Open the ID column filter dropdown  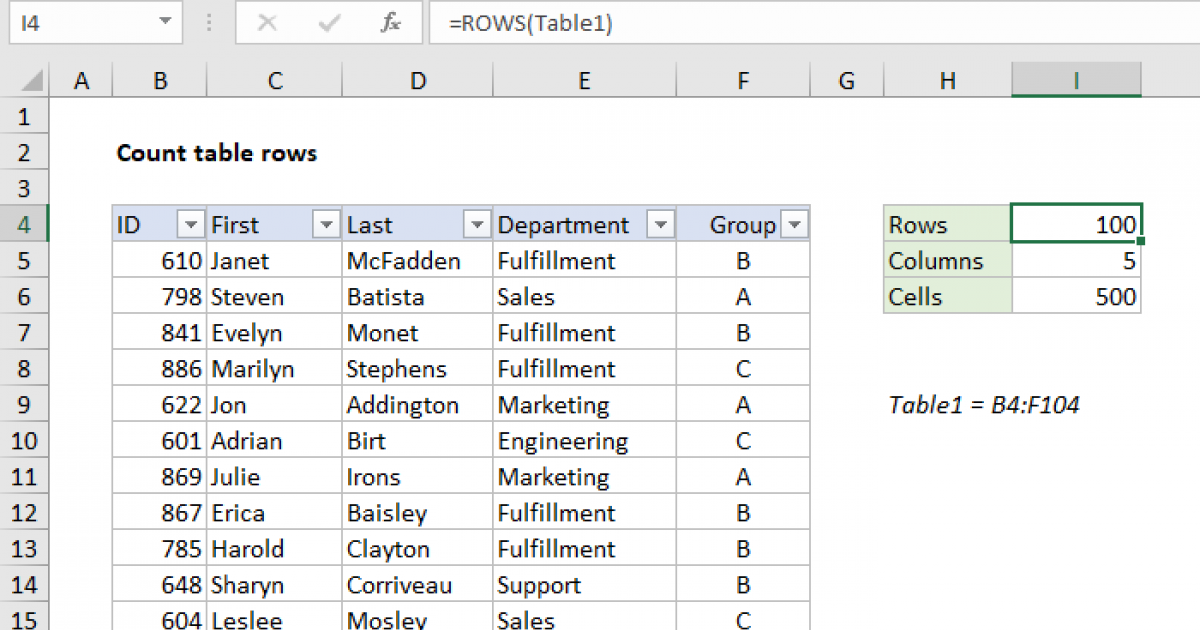[x=190, y=225]
